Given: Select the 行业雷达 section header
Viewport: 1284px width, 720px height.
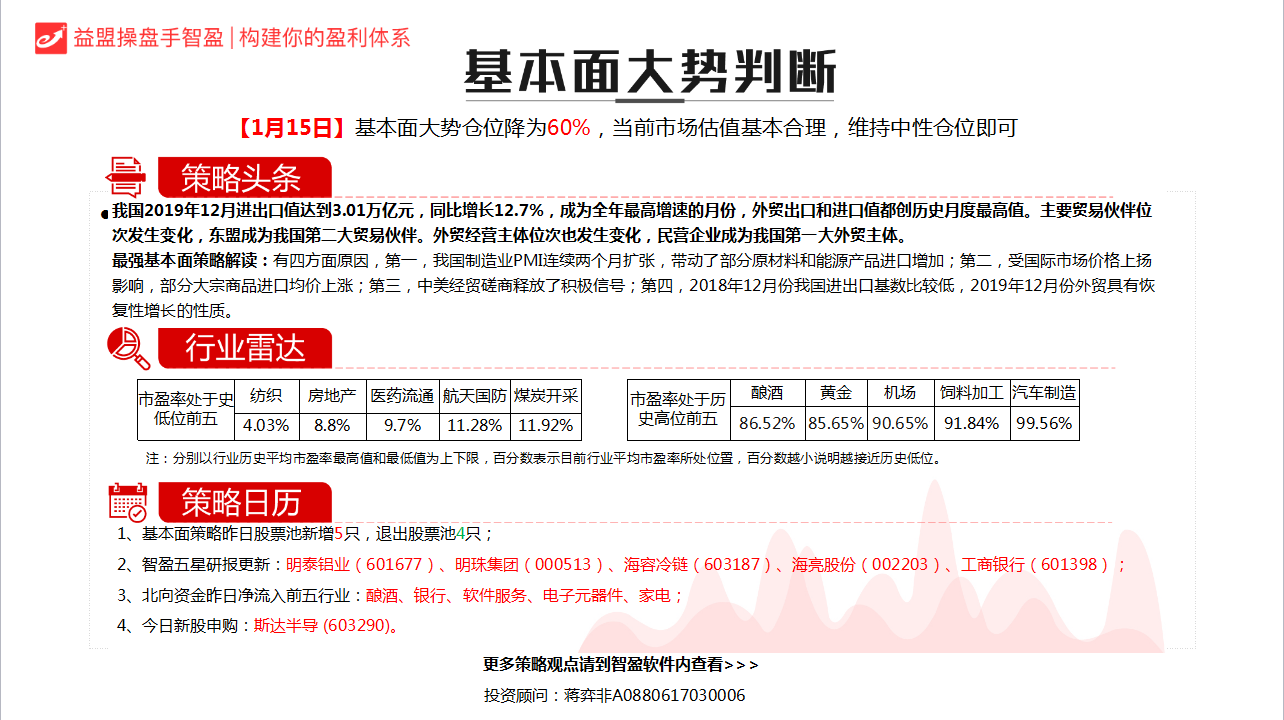Looking at the screenshot, I should 244,348.
